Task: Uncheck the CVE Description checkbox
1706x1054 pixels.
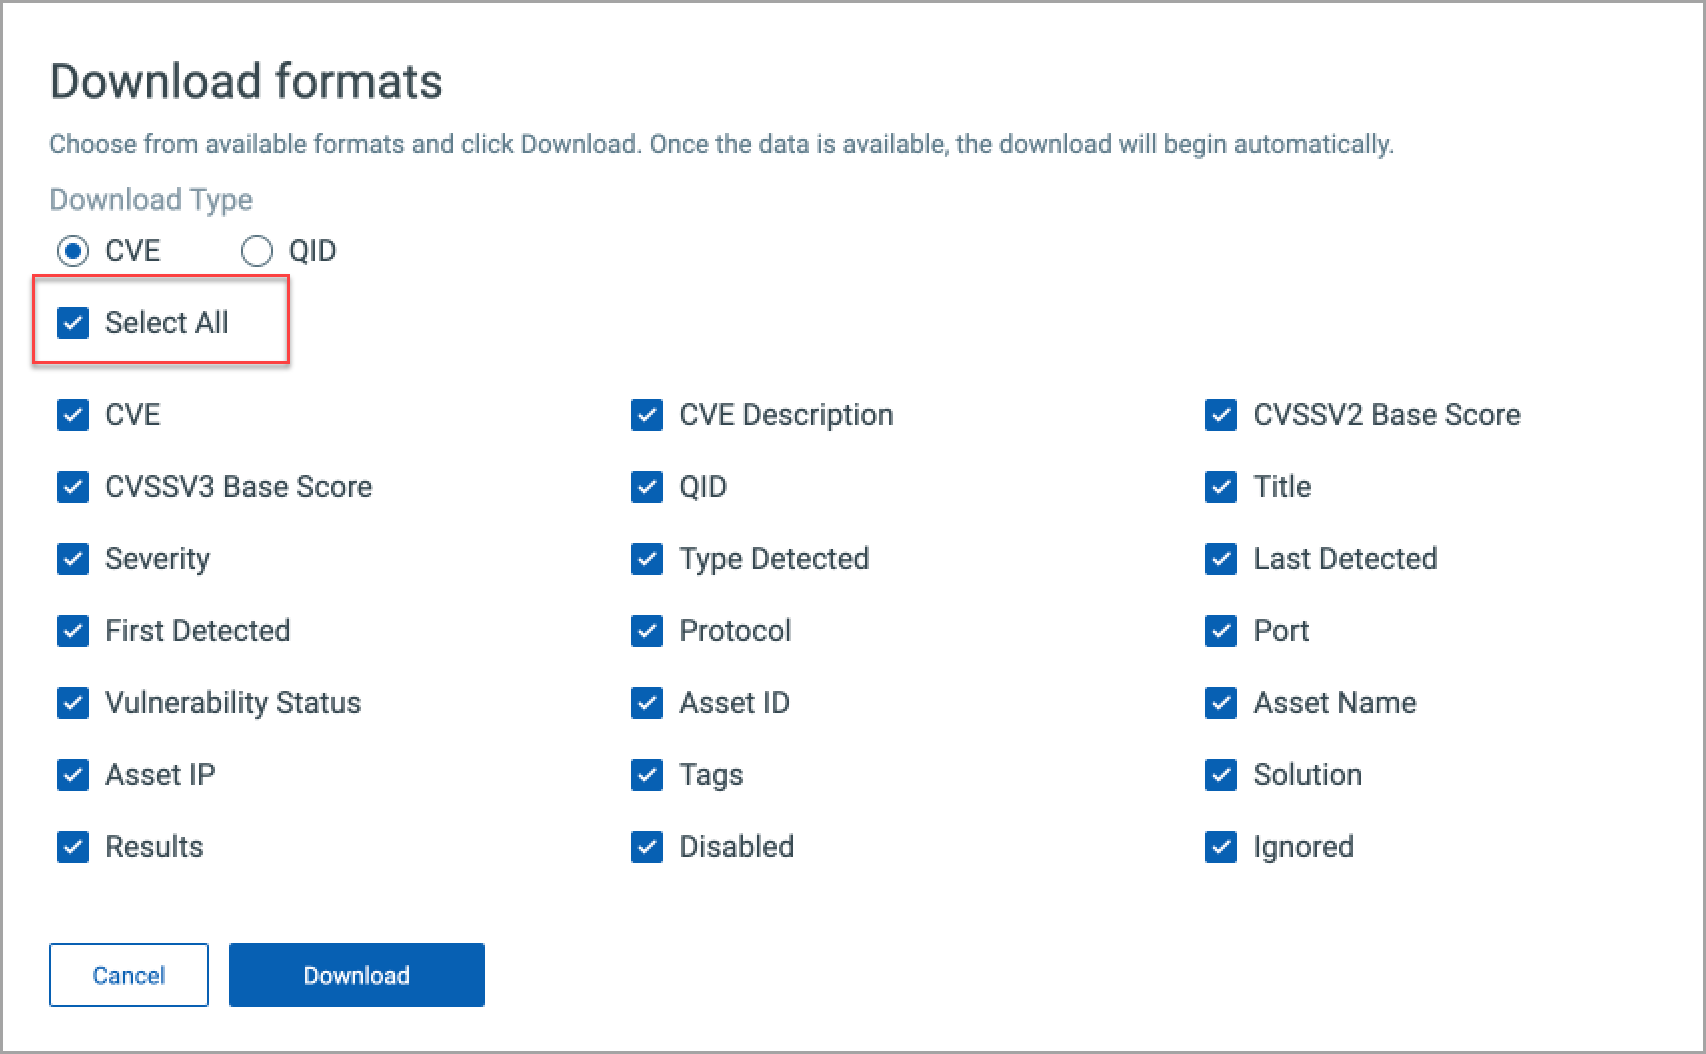Action: [x=647, y=415]
